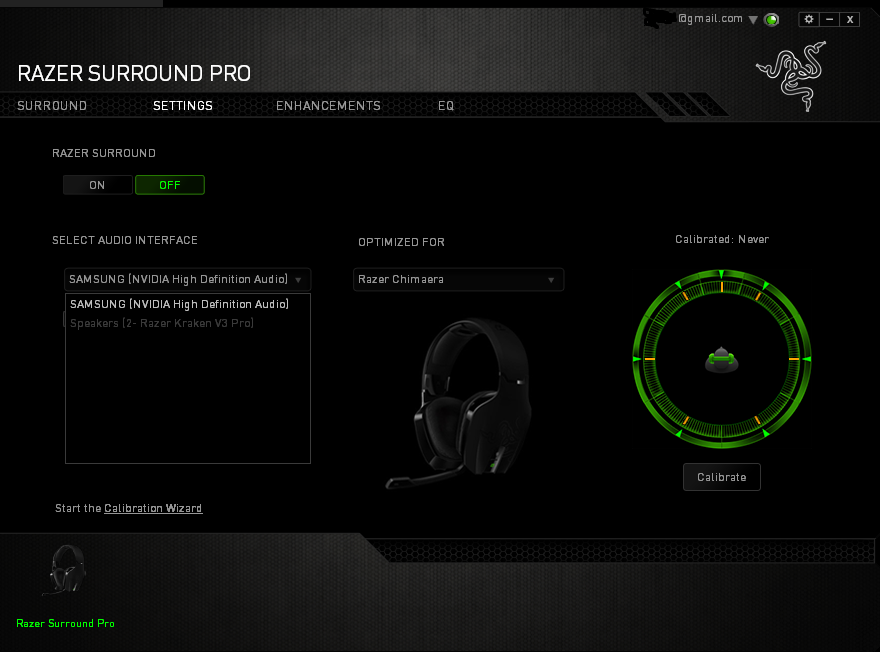Switch to the Surround tab
This screenshot has width=880, height=652.
(52, 105)
